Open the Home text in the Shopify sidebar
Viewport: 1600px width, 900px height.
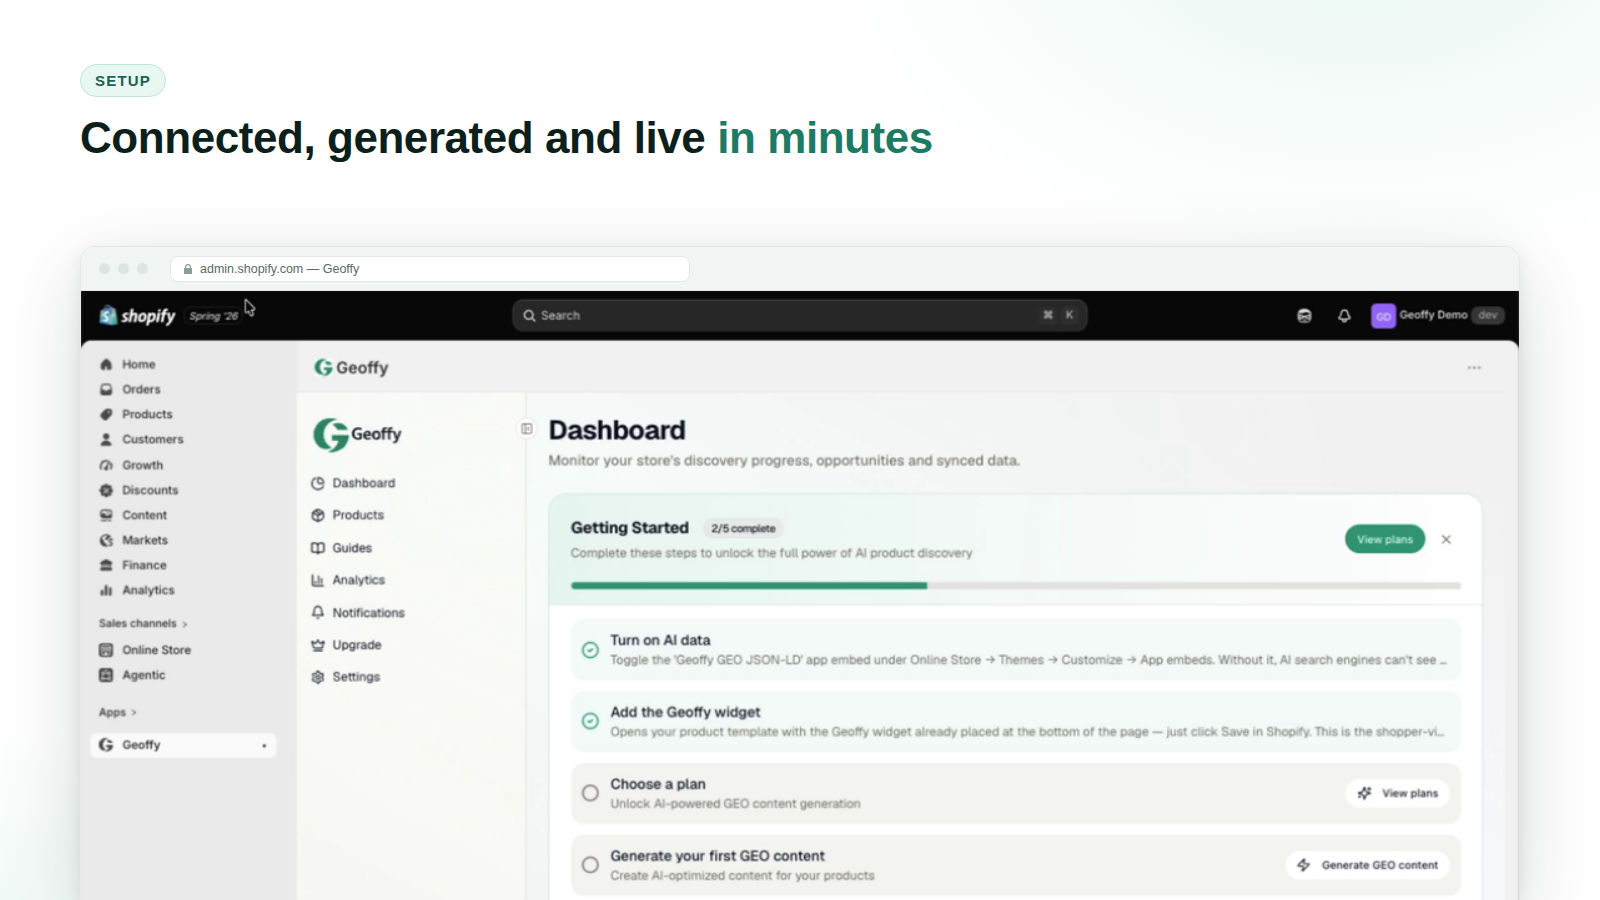click(139, 364)
